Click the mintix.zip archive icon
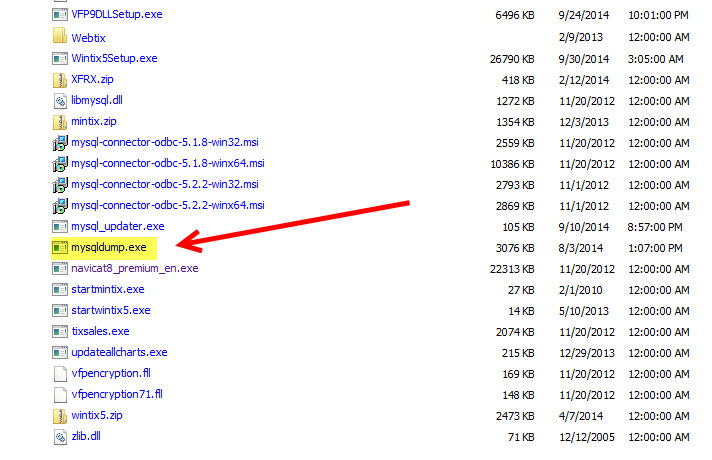712x460 pixels. pos(59,122)
